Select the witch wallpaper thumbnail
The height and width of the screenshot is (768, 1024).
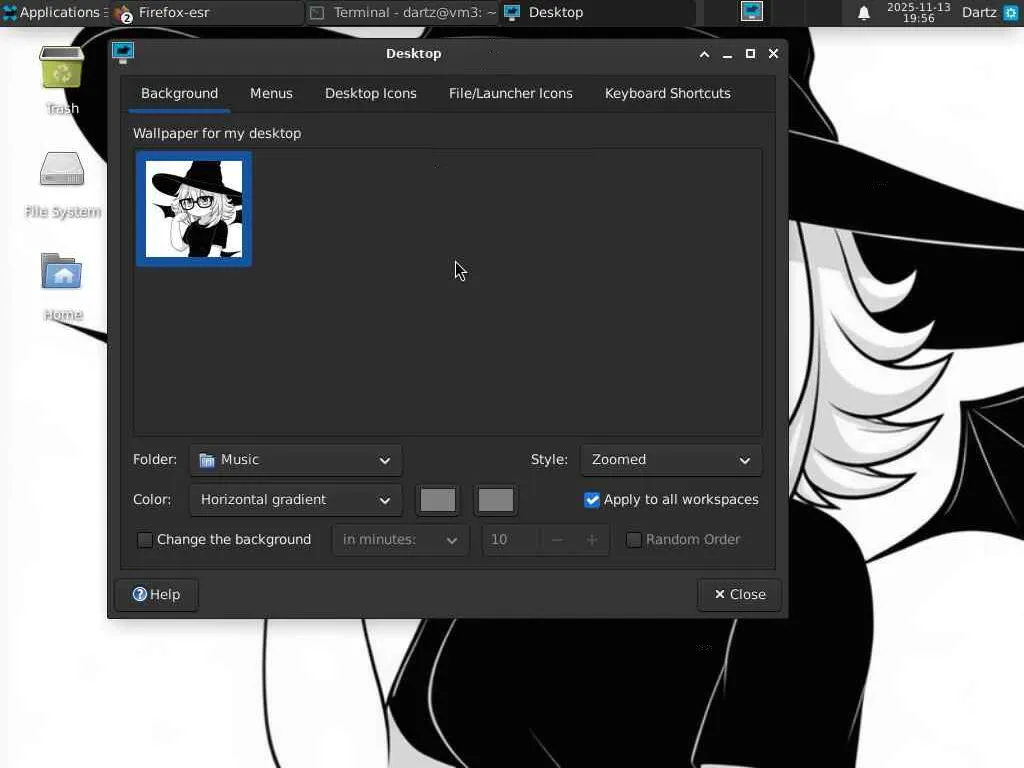point(194,209)
